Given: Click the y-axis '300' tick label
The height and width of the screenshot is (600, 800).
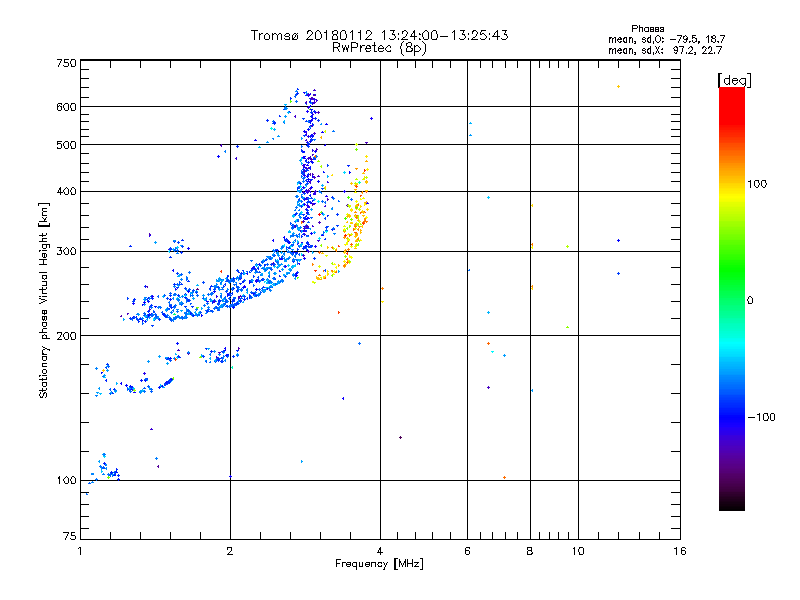Looking at the screenshot, I should click(66, 252).
